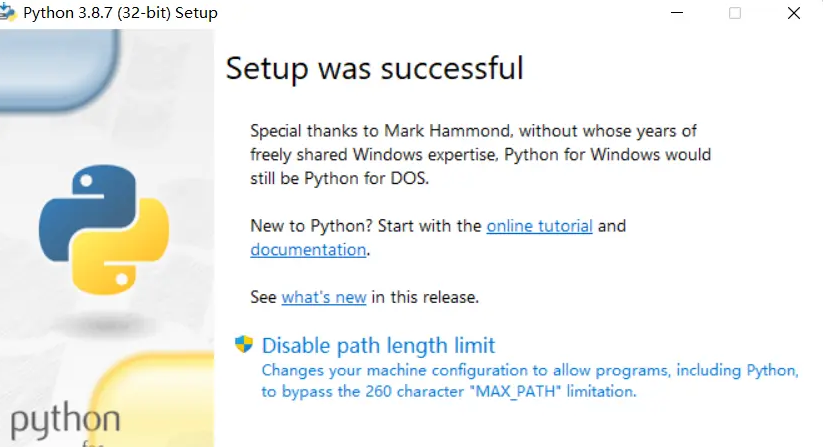Minimize the Python Setup window
The width and height of the screenshot is (823, 447).
677,13
